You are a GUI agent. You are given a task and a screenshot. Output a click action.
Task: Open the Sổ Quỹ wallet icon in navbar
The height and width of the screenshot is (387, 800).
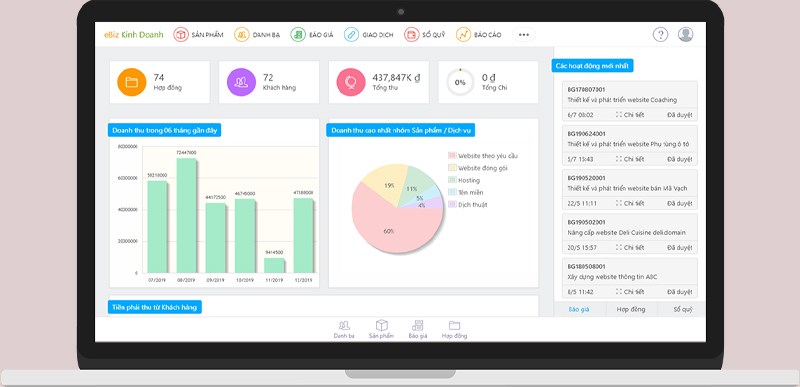[x=412, y=35]
